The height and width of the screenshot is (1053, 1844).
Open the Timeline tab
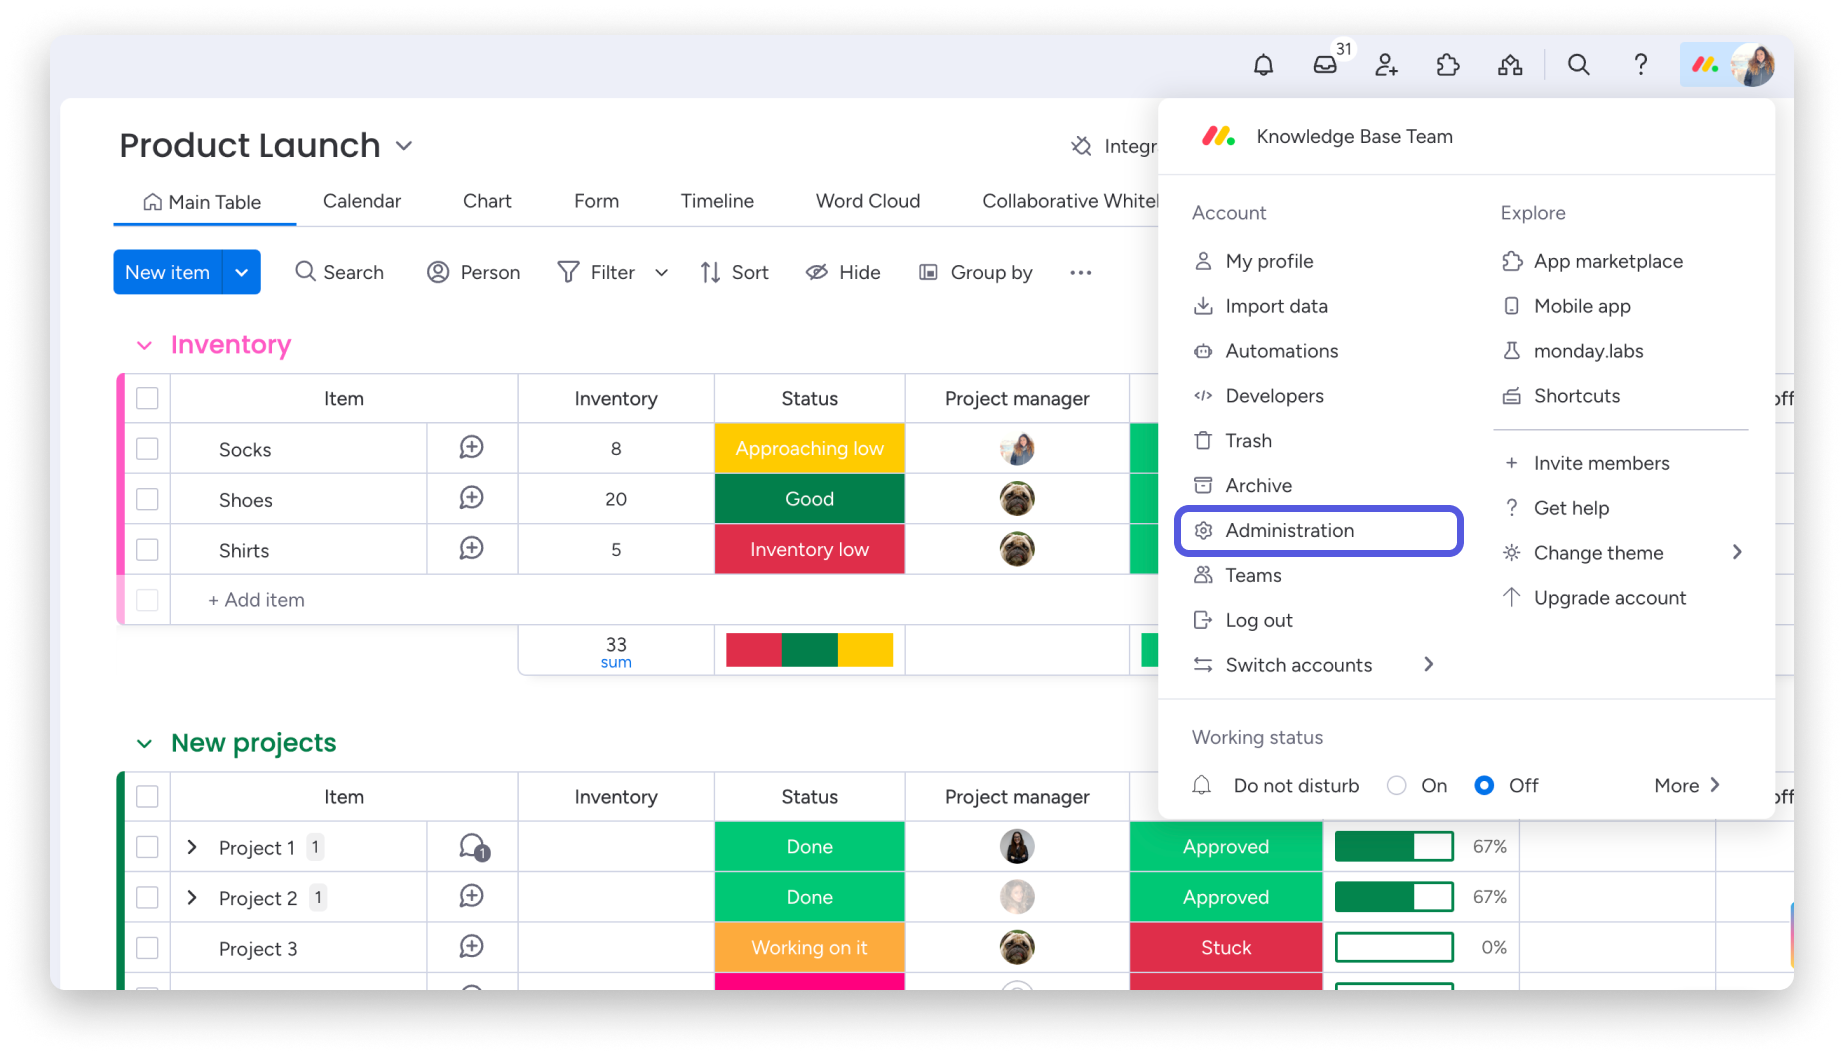[717, 201]
